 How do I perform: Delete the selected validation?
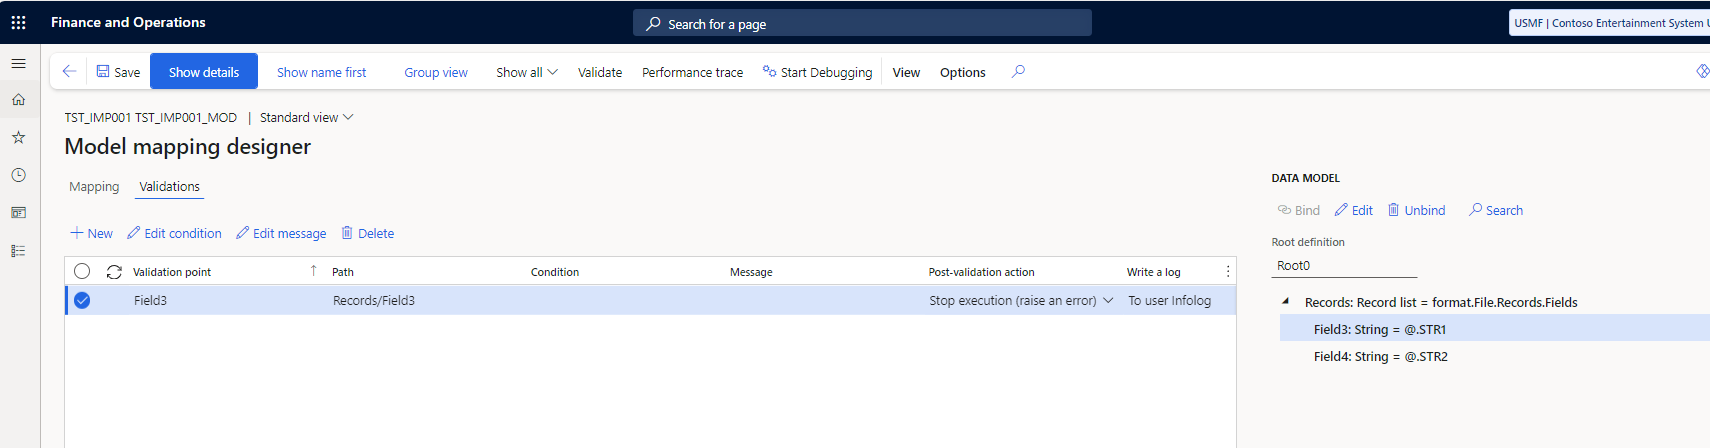[367, 233]
